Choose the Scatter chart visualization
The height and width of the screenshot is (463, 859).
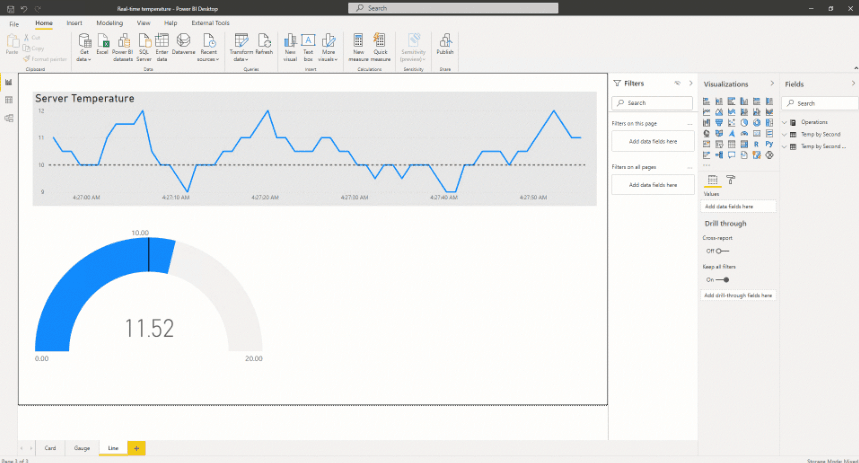[731, 123]
